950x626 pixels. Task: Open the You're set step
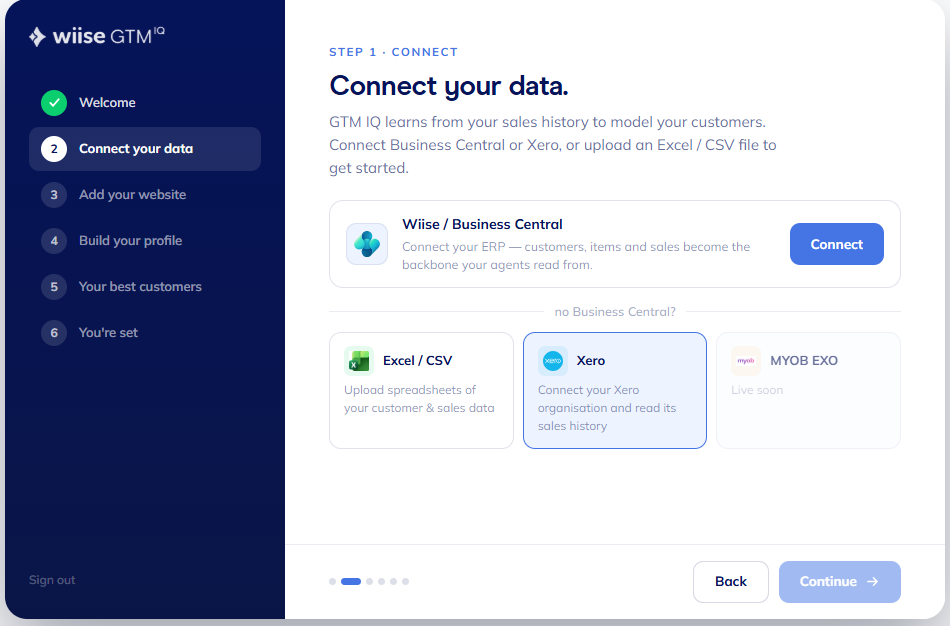tap(145, 333)
